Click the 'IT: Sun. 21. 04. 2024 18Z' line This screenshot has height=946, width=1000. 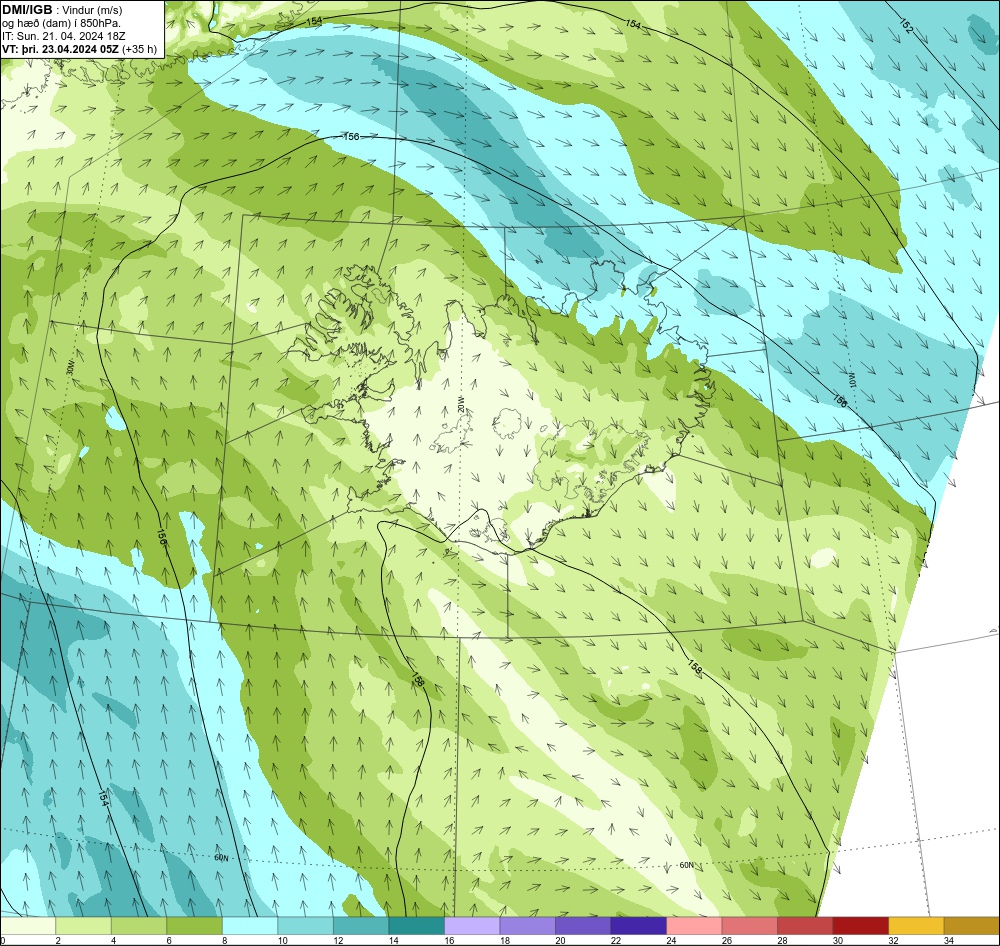[66, 36]
